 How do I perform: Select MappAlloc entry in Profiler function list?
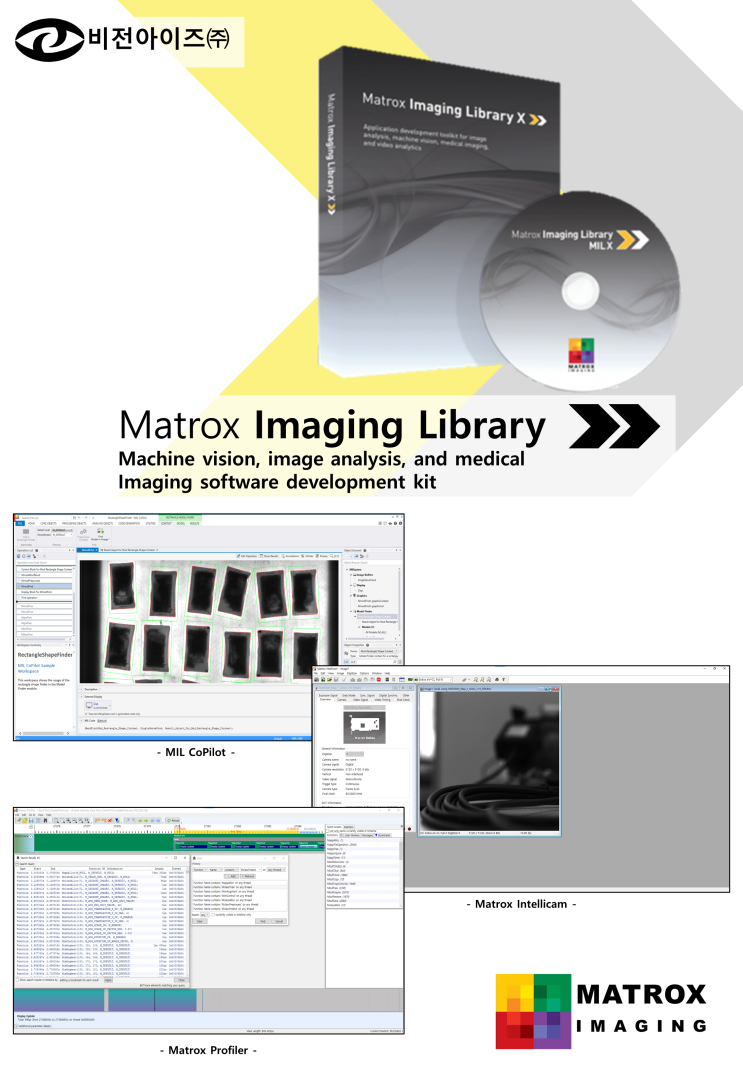[x=335, y=840]
